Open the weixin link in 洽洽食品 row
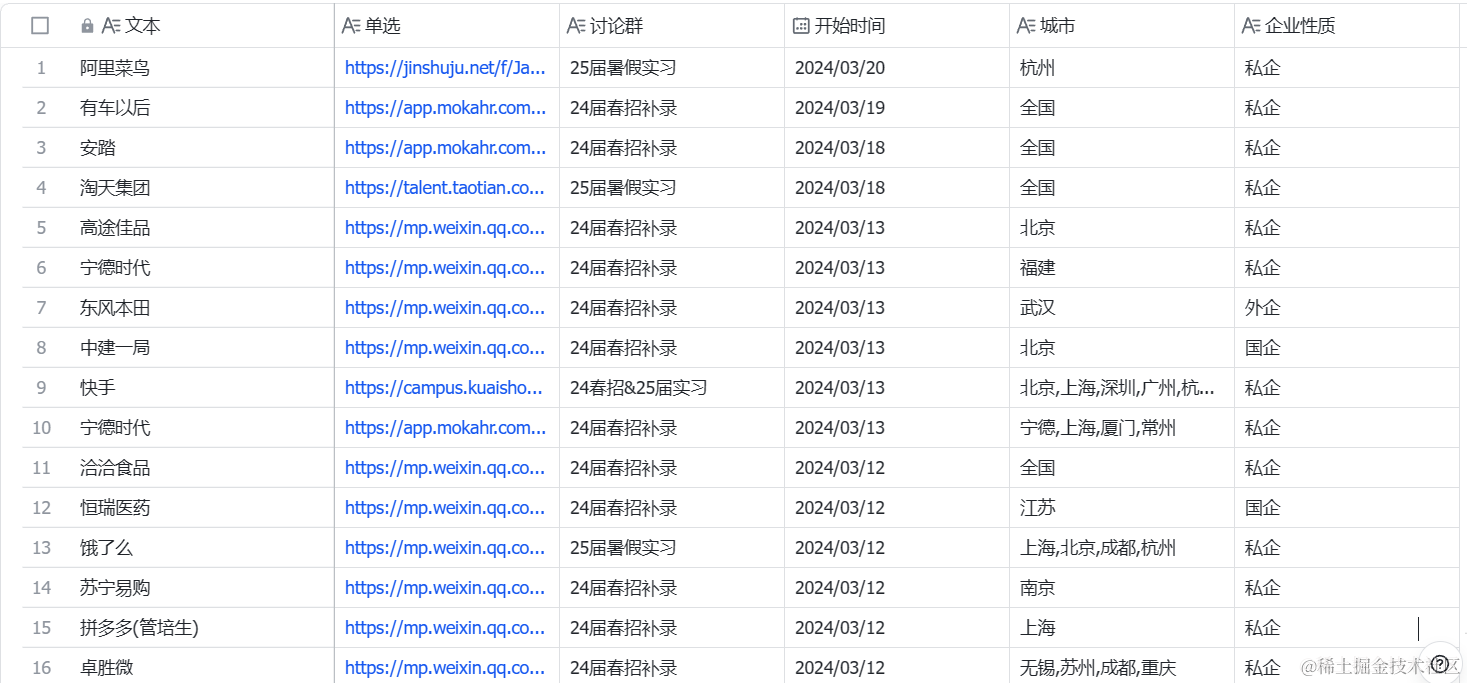1467x683 pixels. click(445, 468)
